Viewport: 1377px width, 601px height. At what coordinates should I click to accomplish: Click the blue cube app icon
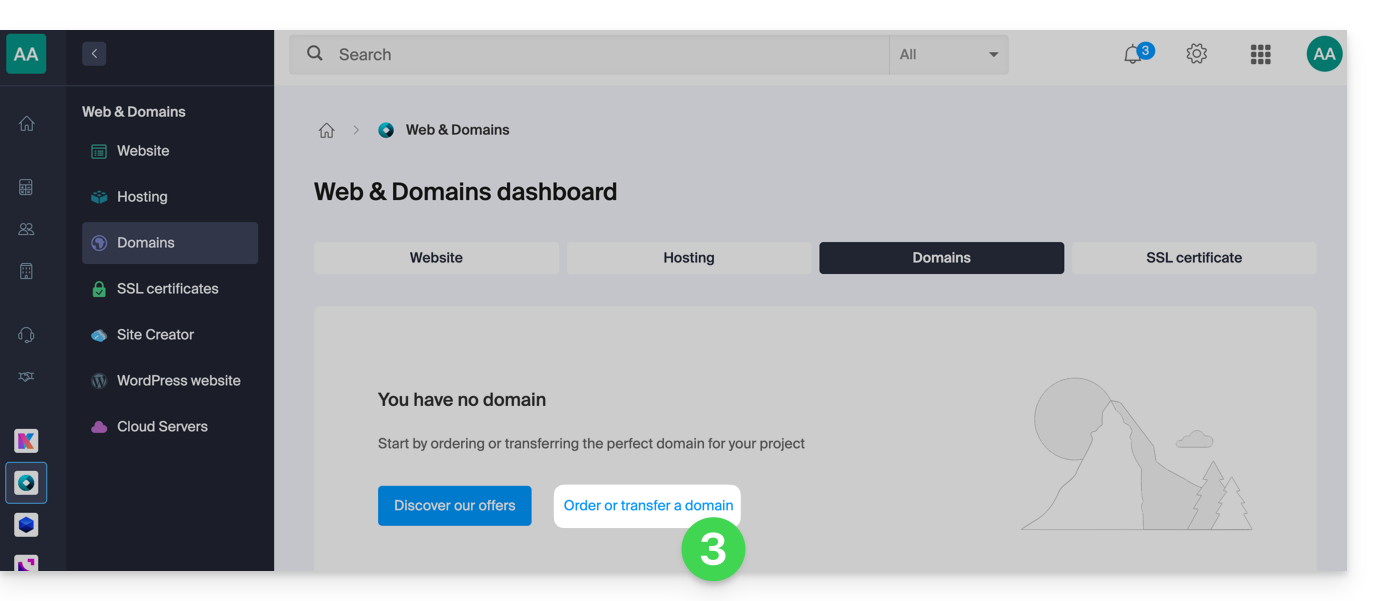27,524
